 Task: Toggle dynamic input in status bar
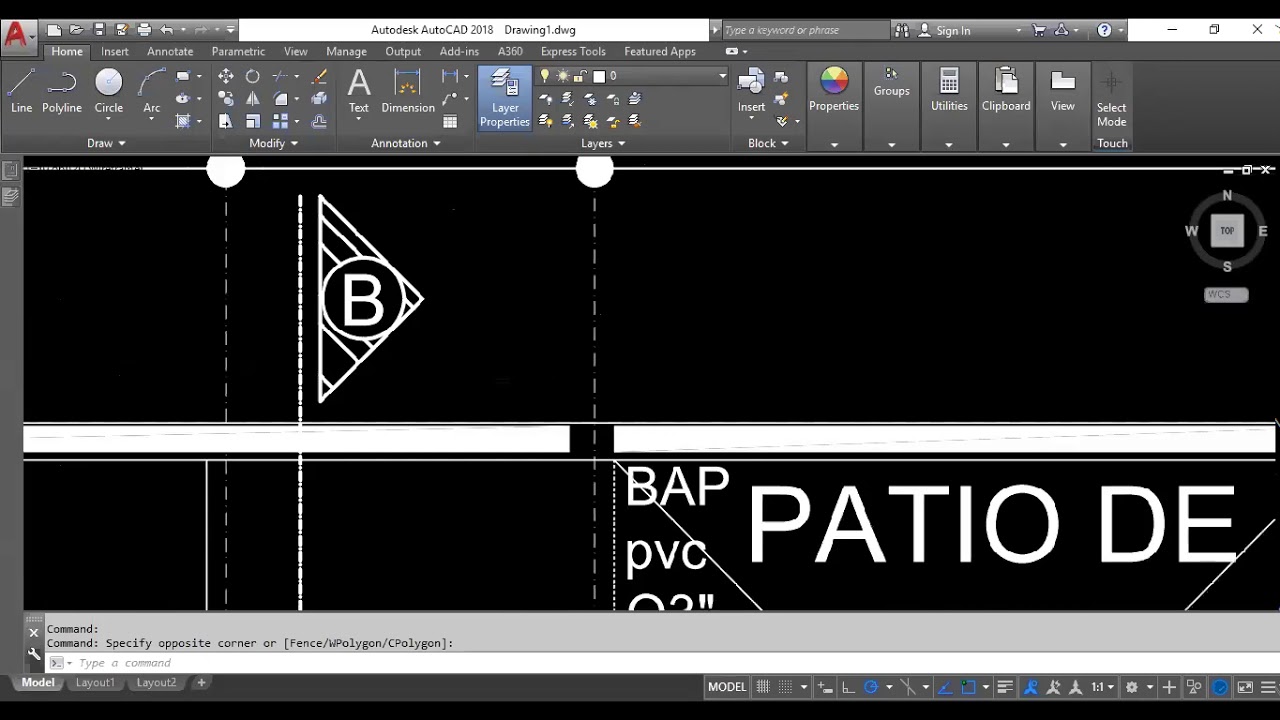point(825,687)
